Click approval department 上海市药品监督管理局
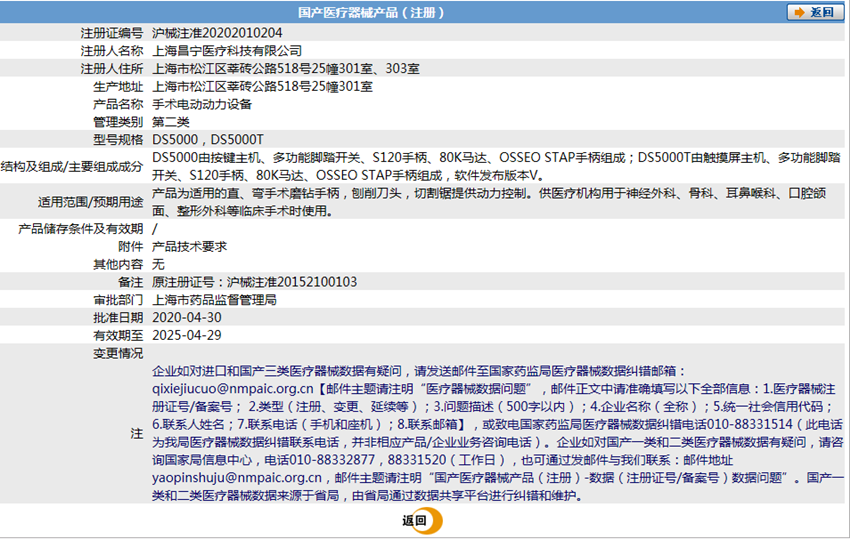The height and width of the screenshot is (539, 850). (x=214, y=300)
